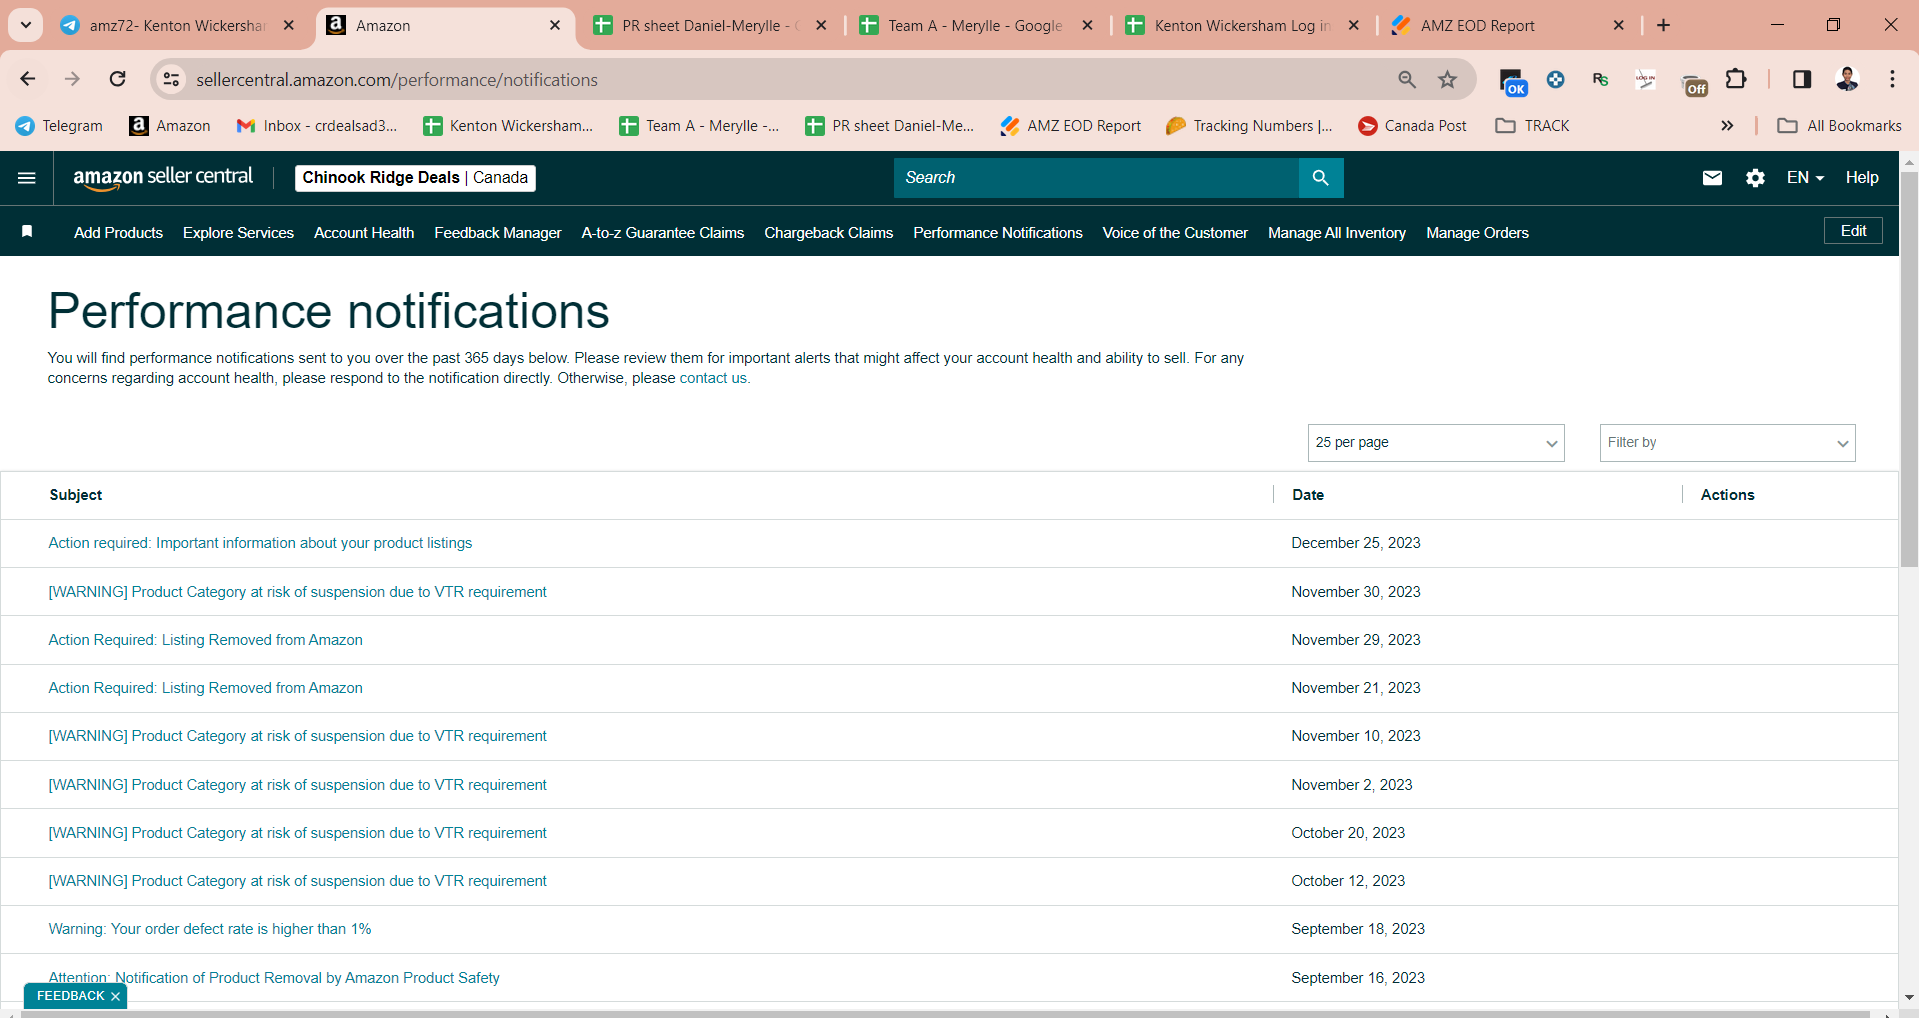Open the settings gear icon
1919x1018 pixels.
point(1755,178)
